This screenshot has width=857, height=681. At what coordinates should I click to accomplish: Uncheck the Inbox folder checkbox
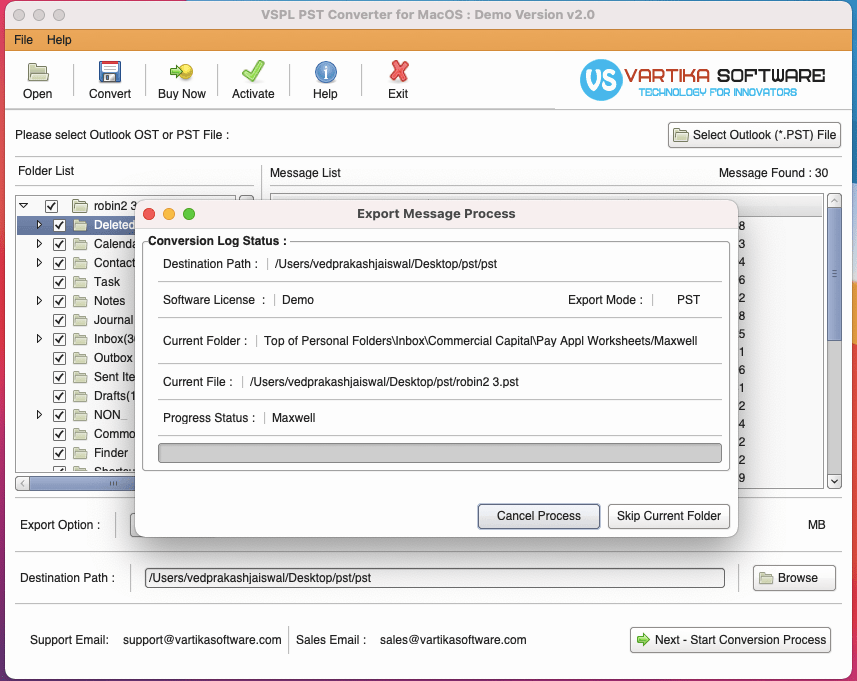60,339
